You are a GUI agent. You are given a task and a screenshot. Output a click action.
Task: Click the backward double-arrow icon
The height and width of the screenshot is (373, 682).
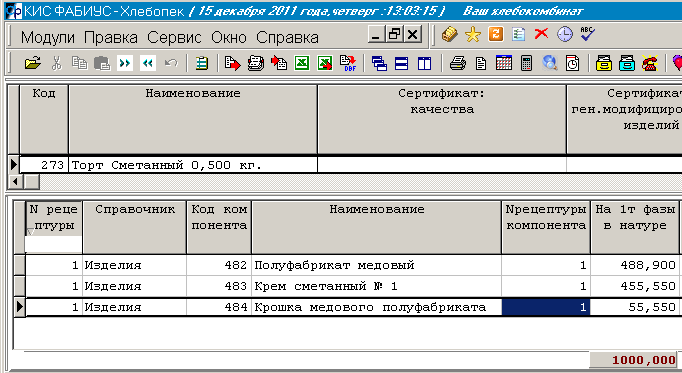click(148, 63)
